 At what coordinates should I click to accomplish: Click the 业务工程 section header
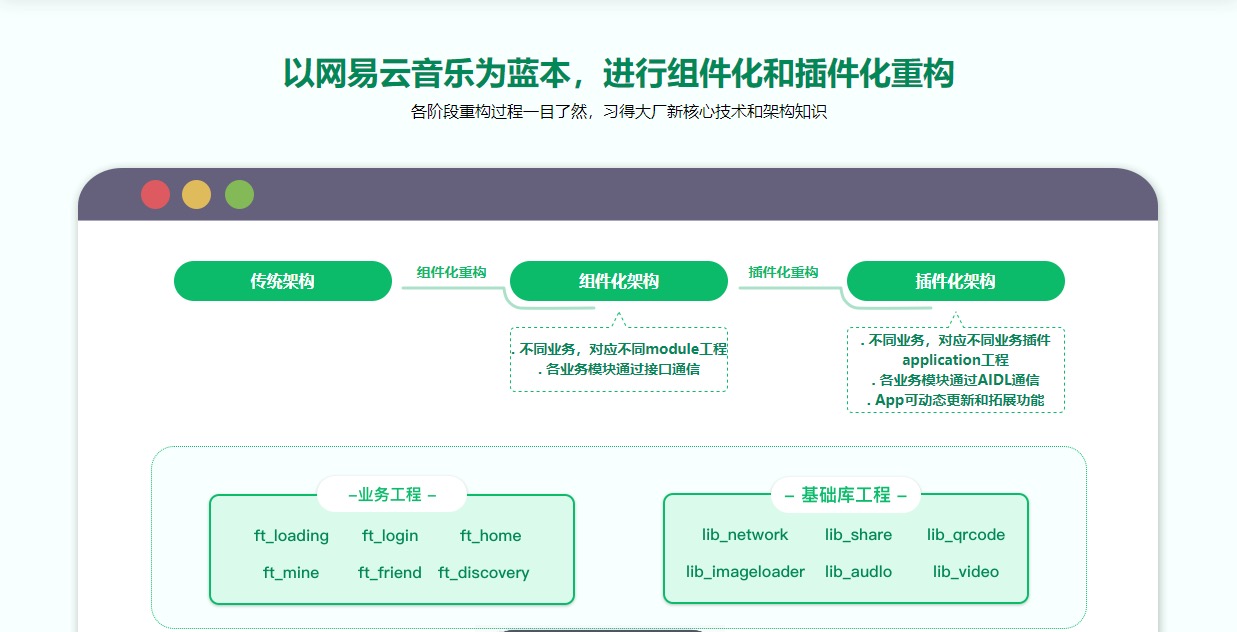tap(392, 495)
